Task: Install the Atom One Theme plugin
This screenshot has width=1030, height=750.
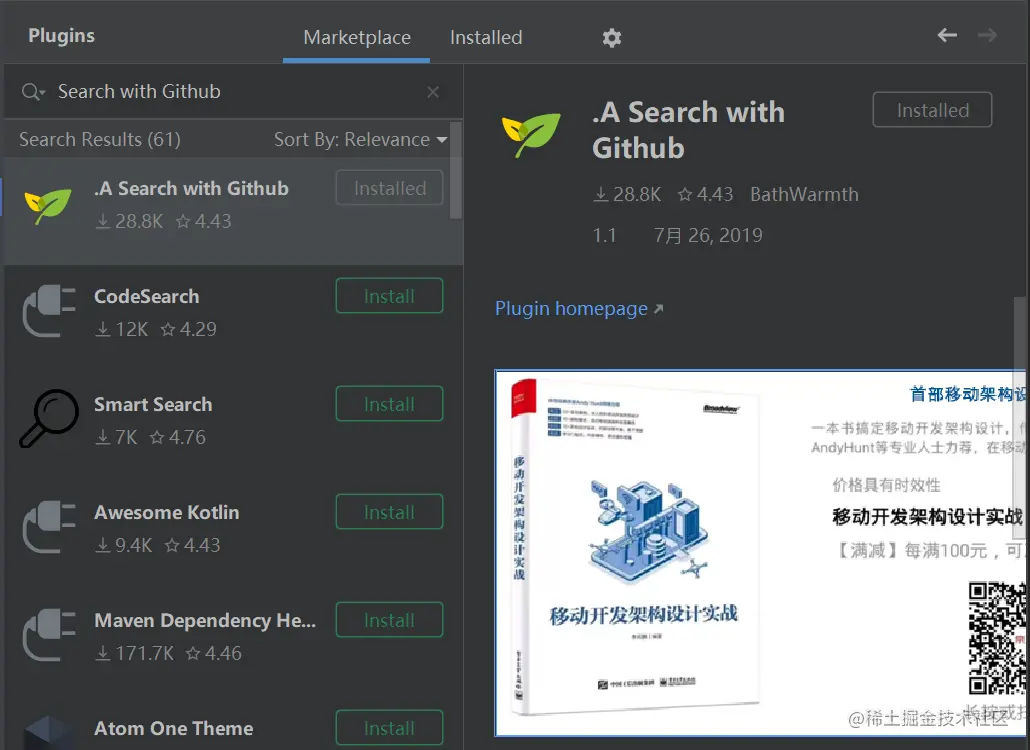Action: [x=390, y=728]
